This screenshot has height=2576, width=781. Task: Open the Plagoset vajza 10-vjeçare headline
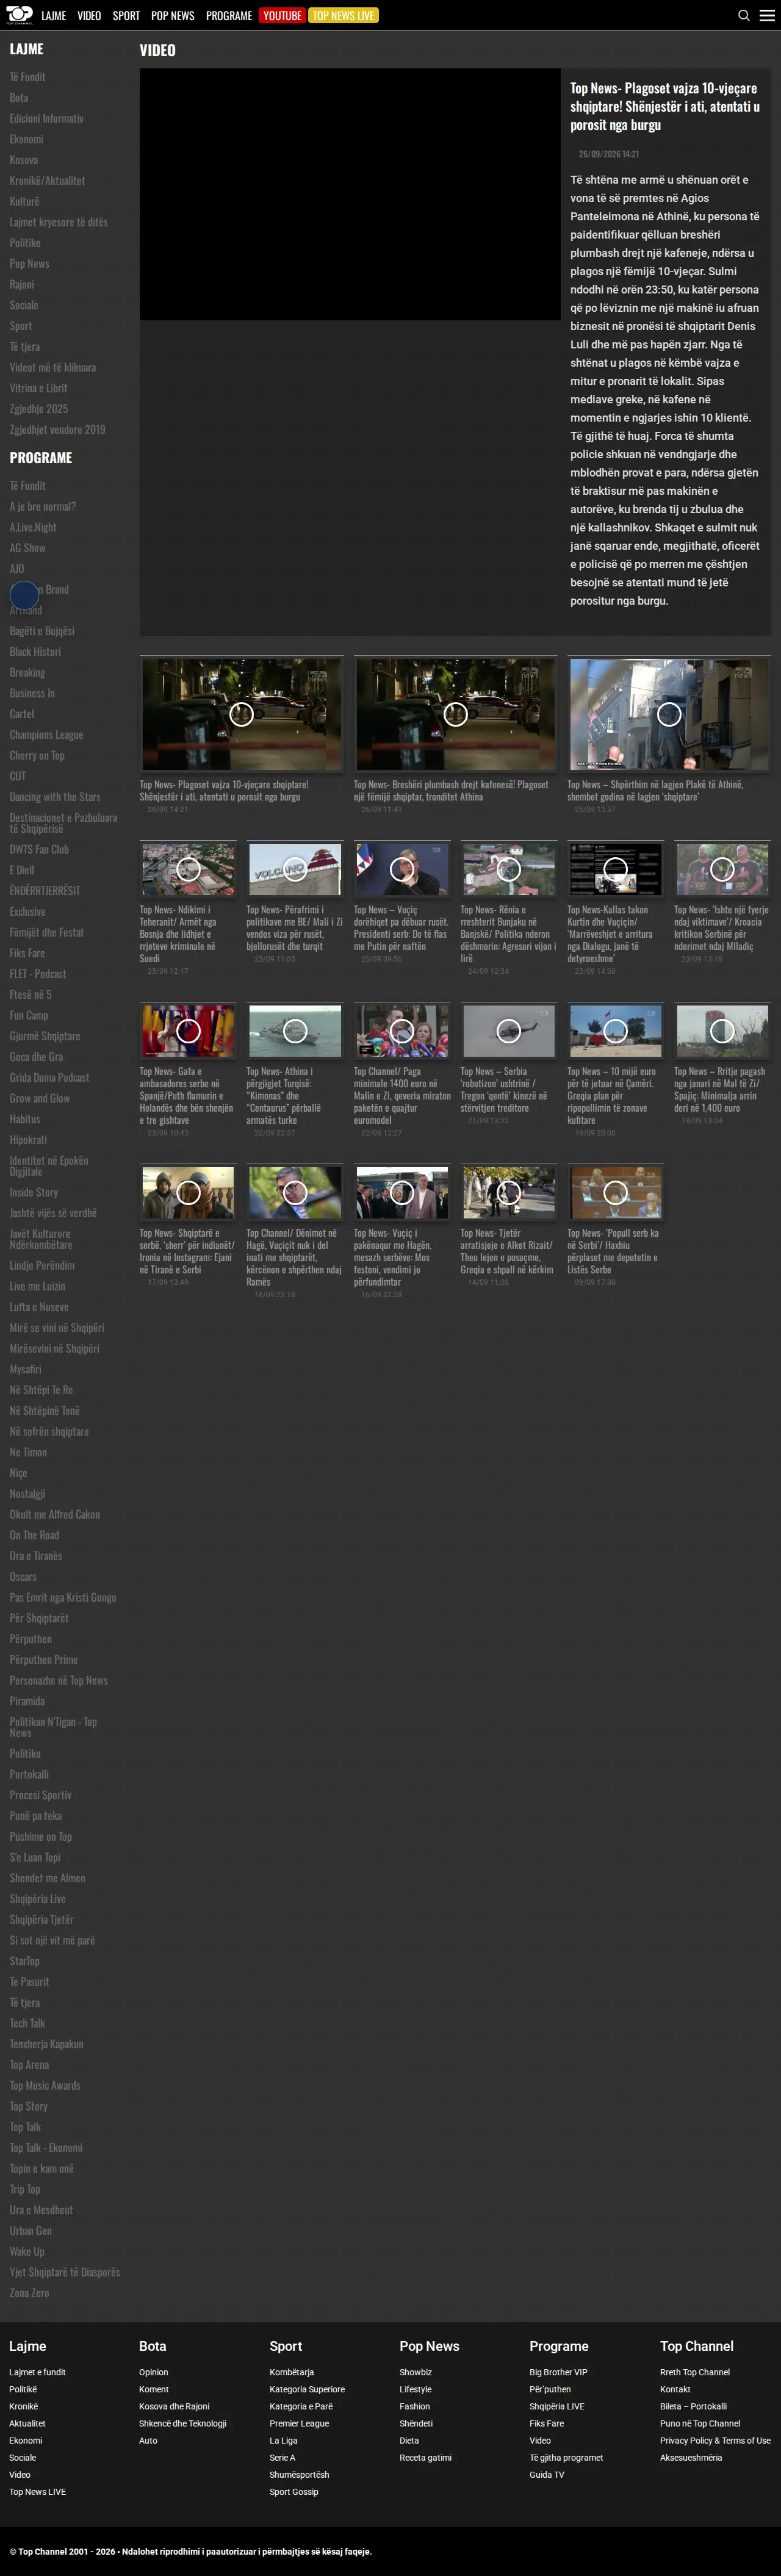coord(664,106)
